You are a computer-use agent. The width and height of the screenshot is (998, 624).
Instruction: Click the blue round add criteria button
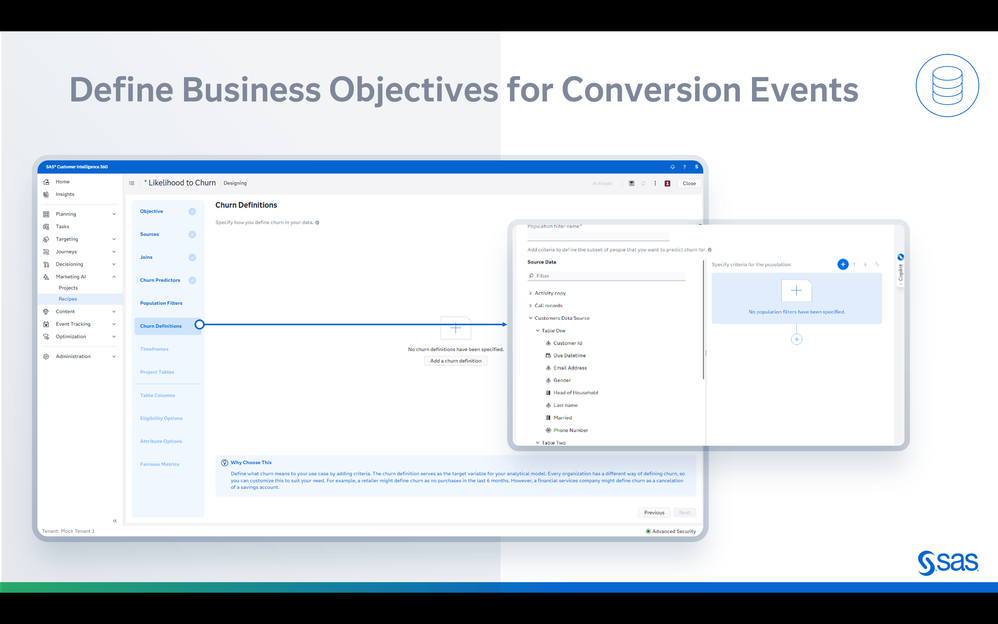843,264
